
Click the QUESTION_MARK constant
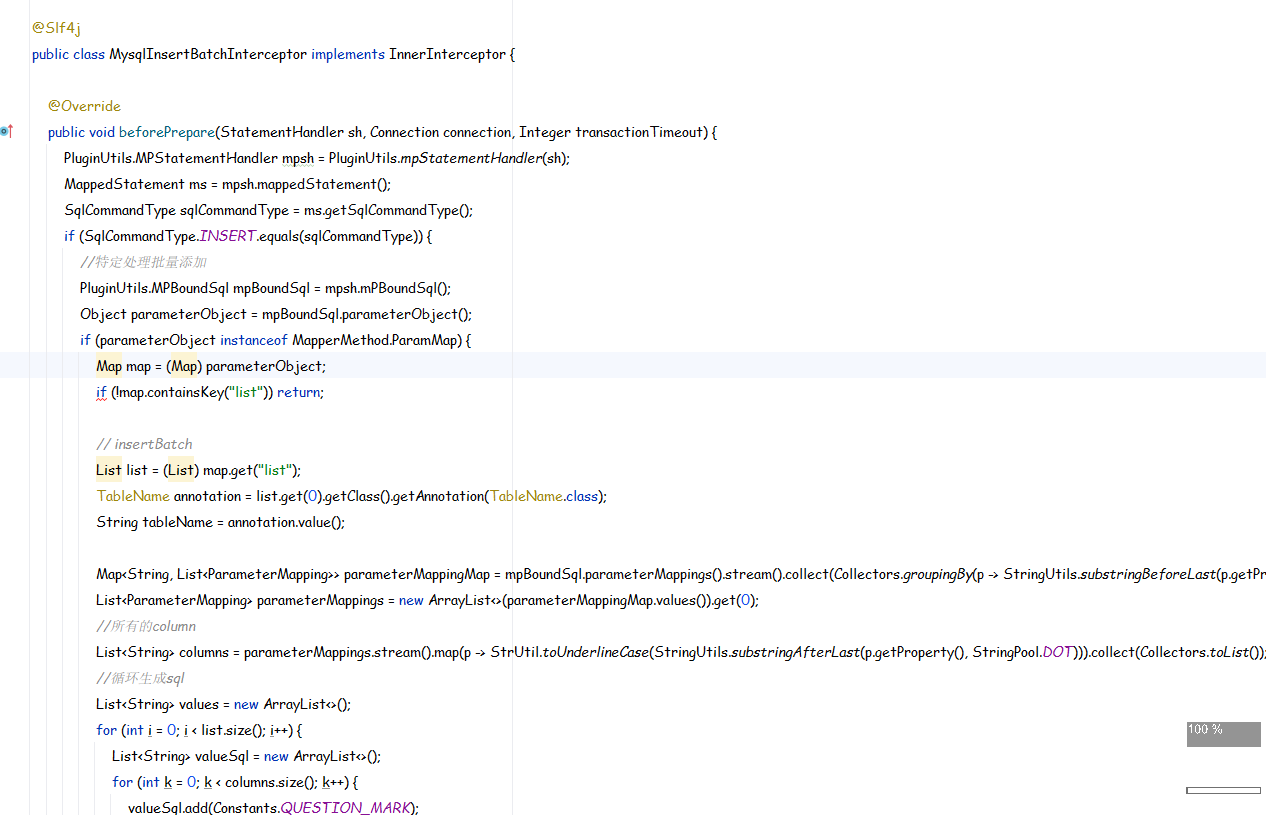click(x=346, y=808)
